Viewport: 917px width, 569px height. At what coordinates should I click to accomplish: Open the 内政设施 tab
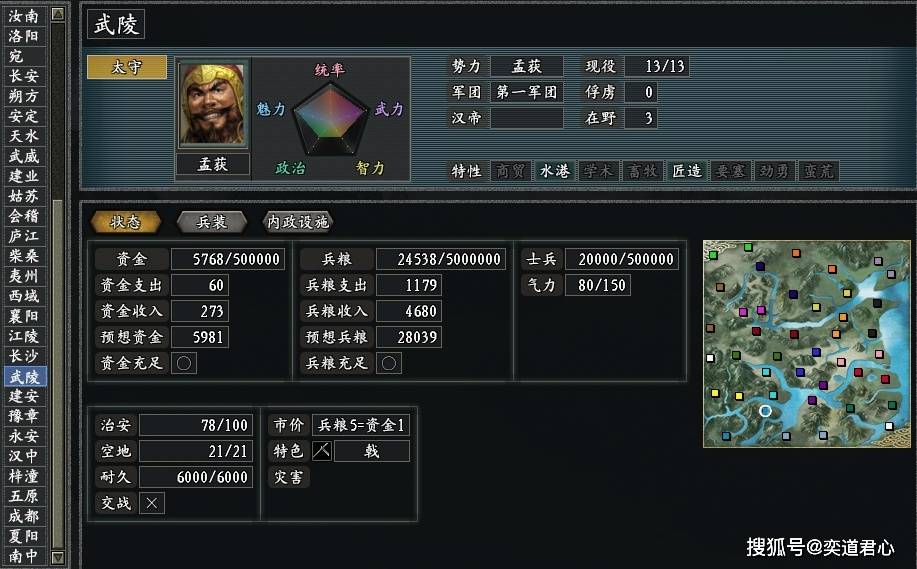298,222
